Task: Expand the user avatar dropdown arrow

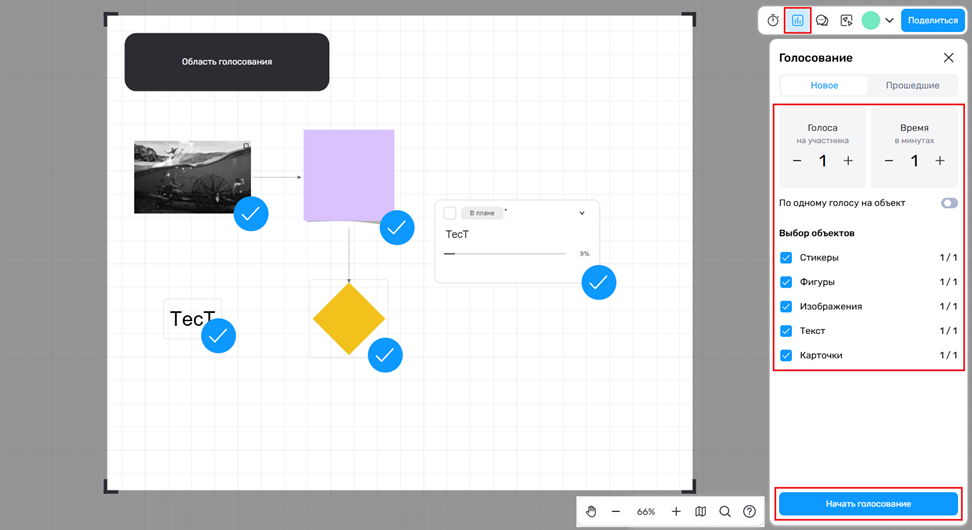Action: [x=889, y=20]
